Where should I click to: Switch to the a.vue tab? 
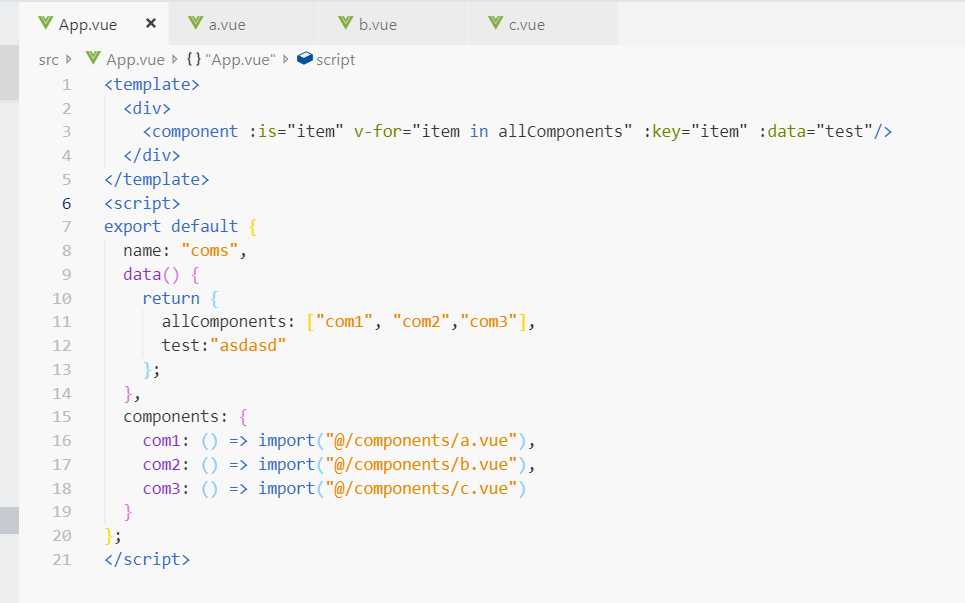(242, 23)
